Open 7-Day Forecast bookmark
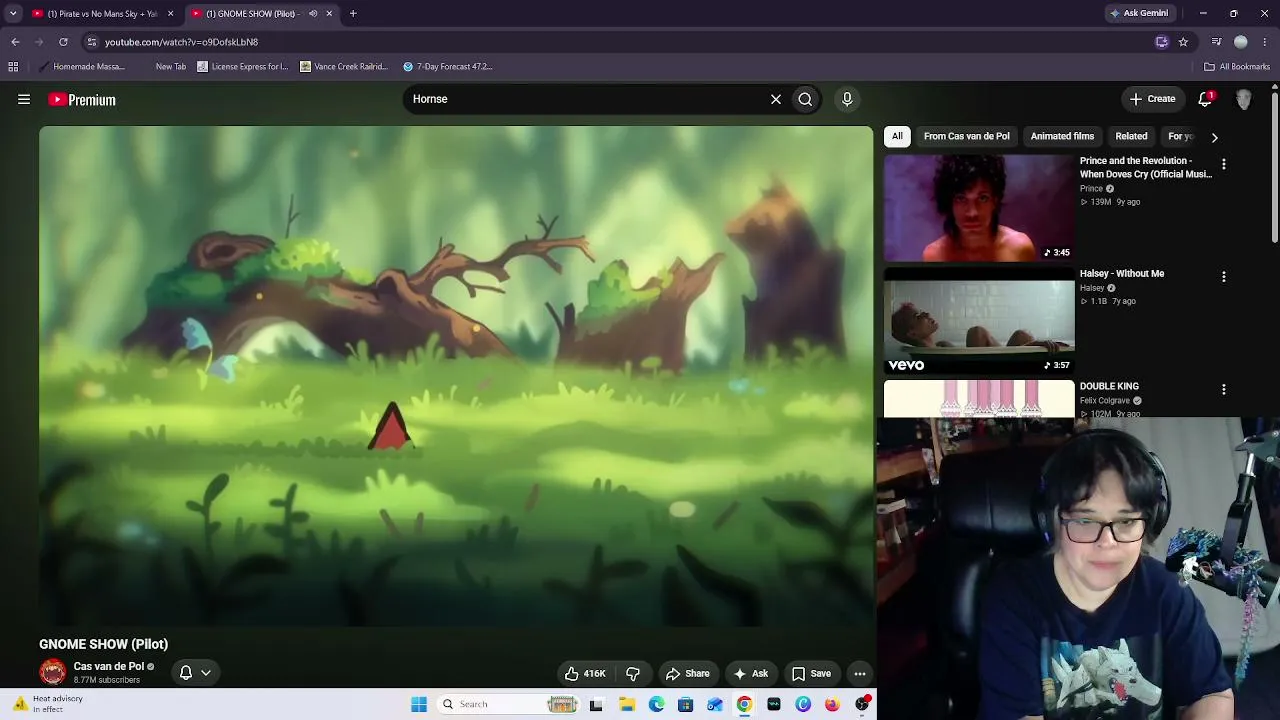 pyautogui.click(x=448, y=67)
